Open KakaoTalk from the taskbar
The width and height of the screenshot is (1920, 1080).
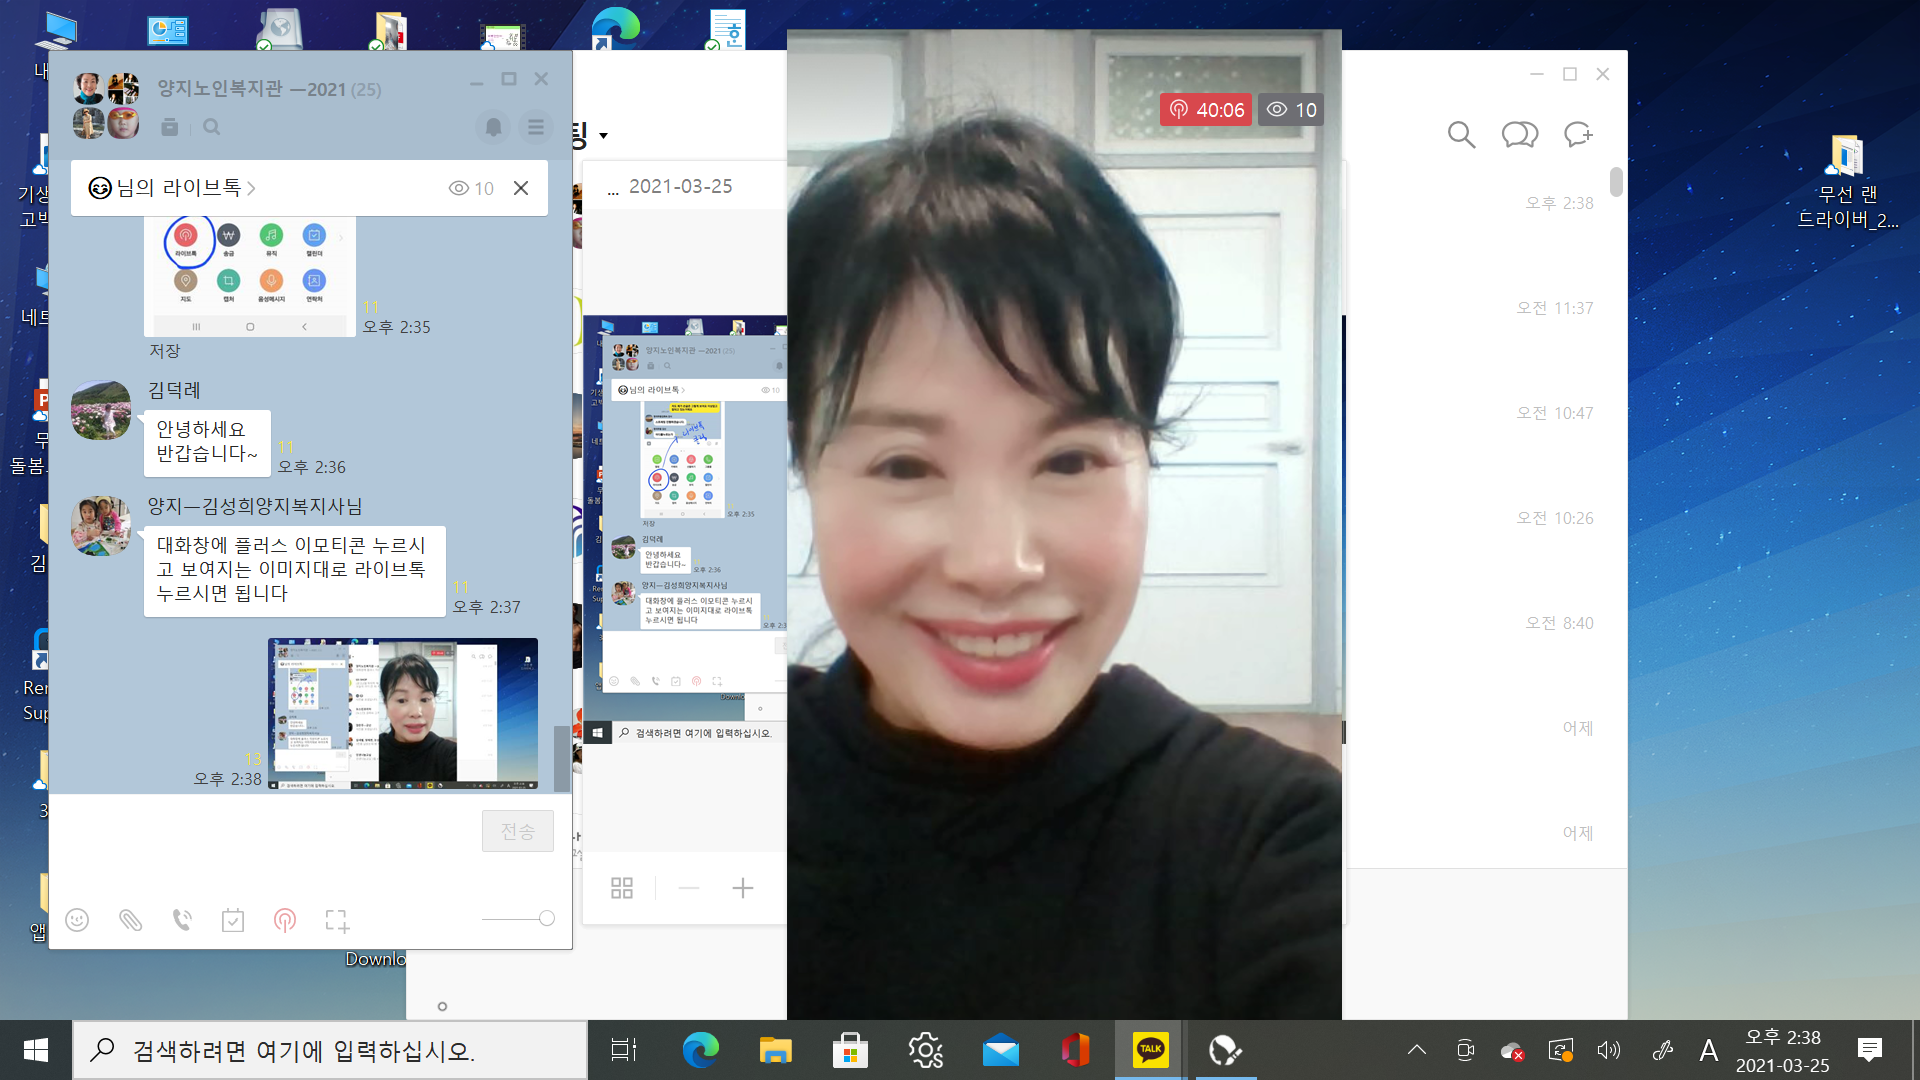[1150, 1050]
